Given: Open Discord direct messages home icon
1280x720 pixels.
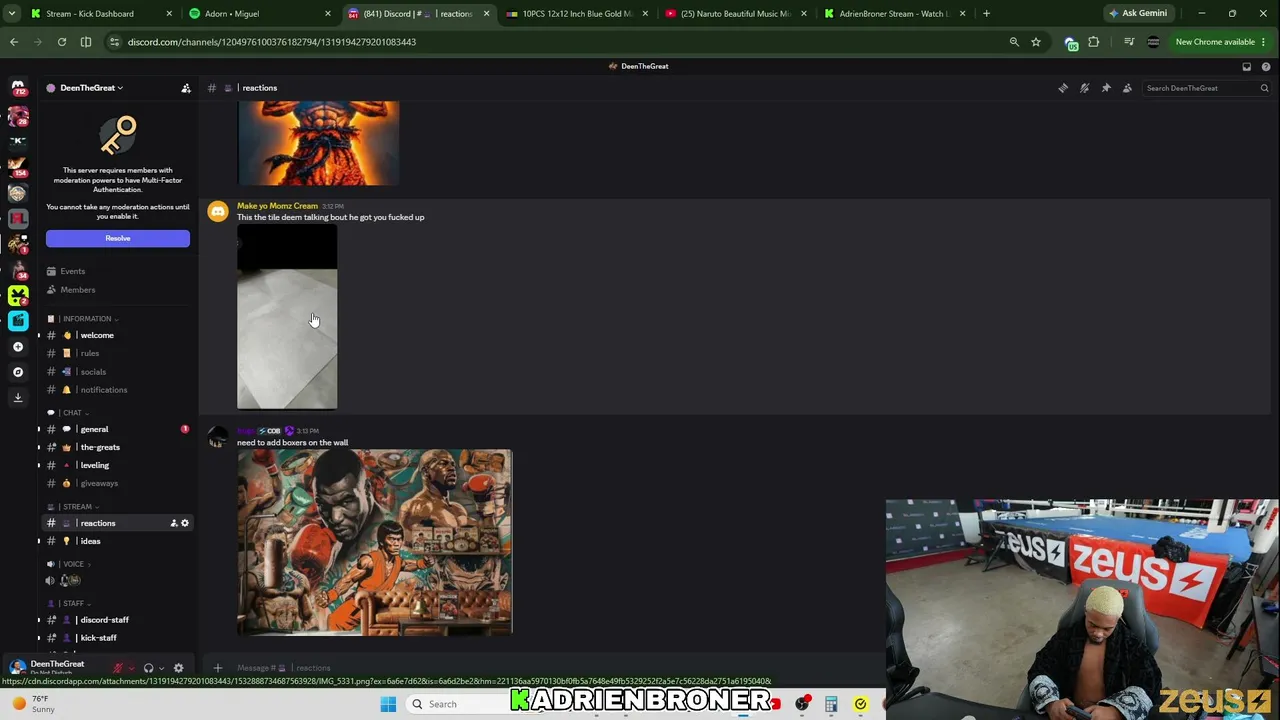Looking at the screenshot, I should click(x=18, y=88).
